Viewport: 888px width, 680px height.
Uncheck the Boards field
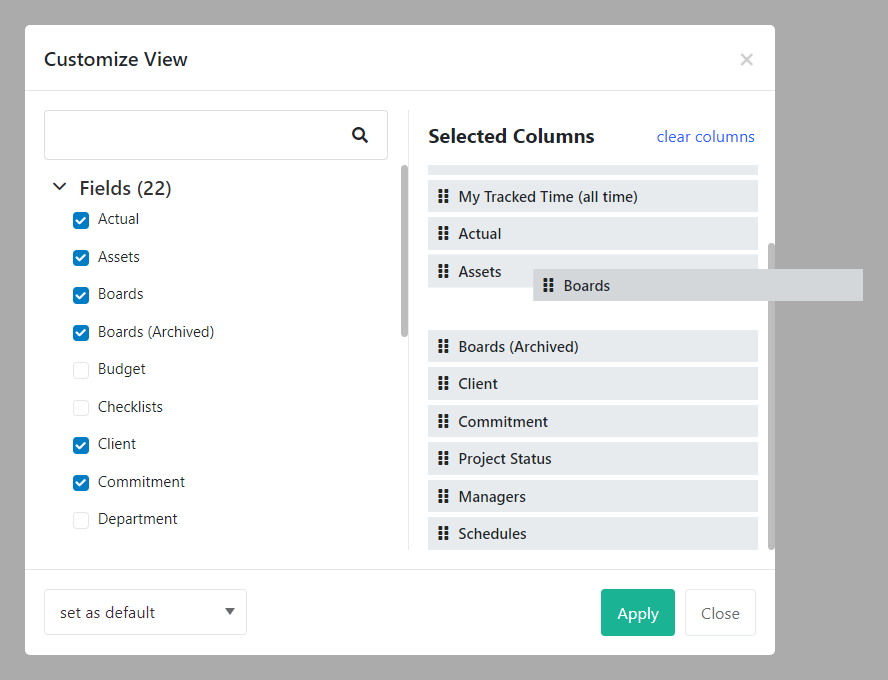(x=80, y=295)
